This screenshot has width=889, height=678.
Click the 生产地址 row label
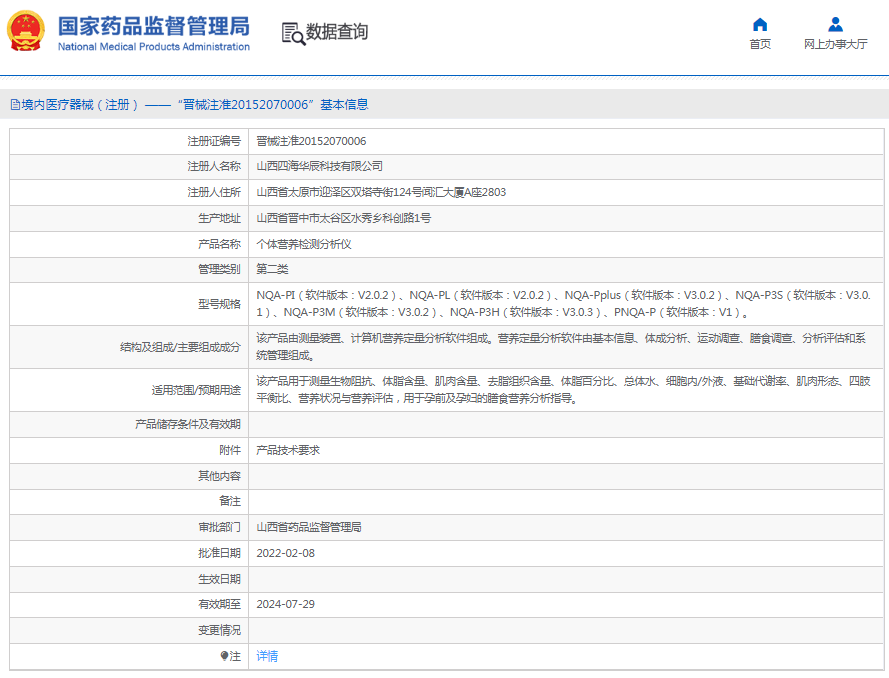click(219, 218)
